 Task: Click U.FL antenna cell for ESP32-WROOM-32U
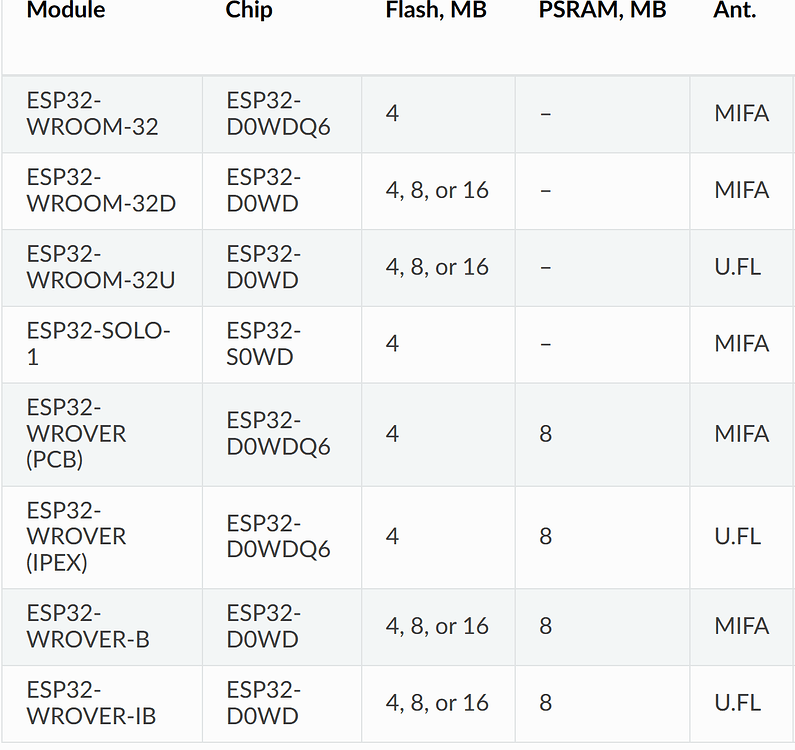point(742,268)
